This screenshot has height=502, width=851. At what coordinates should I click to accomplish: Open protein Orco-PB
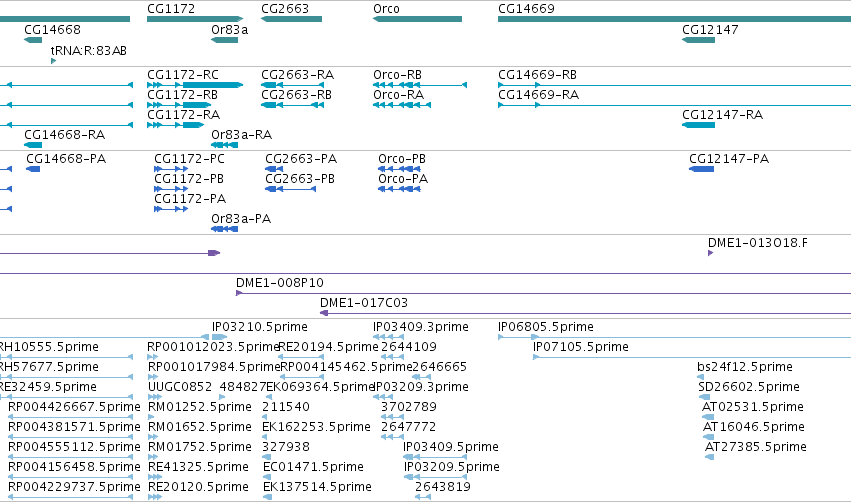402,158
